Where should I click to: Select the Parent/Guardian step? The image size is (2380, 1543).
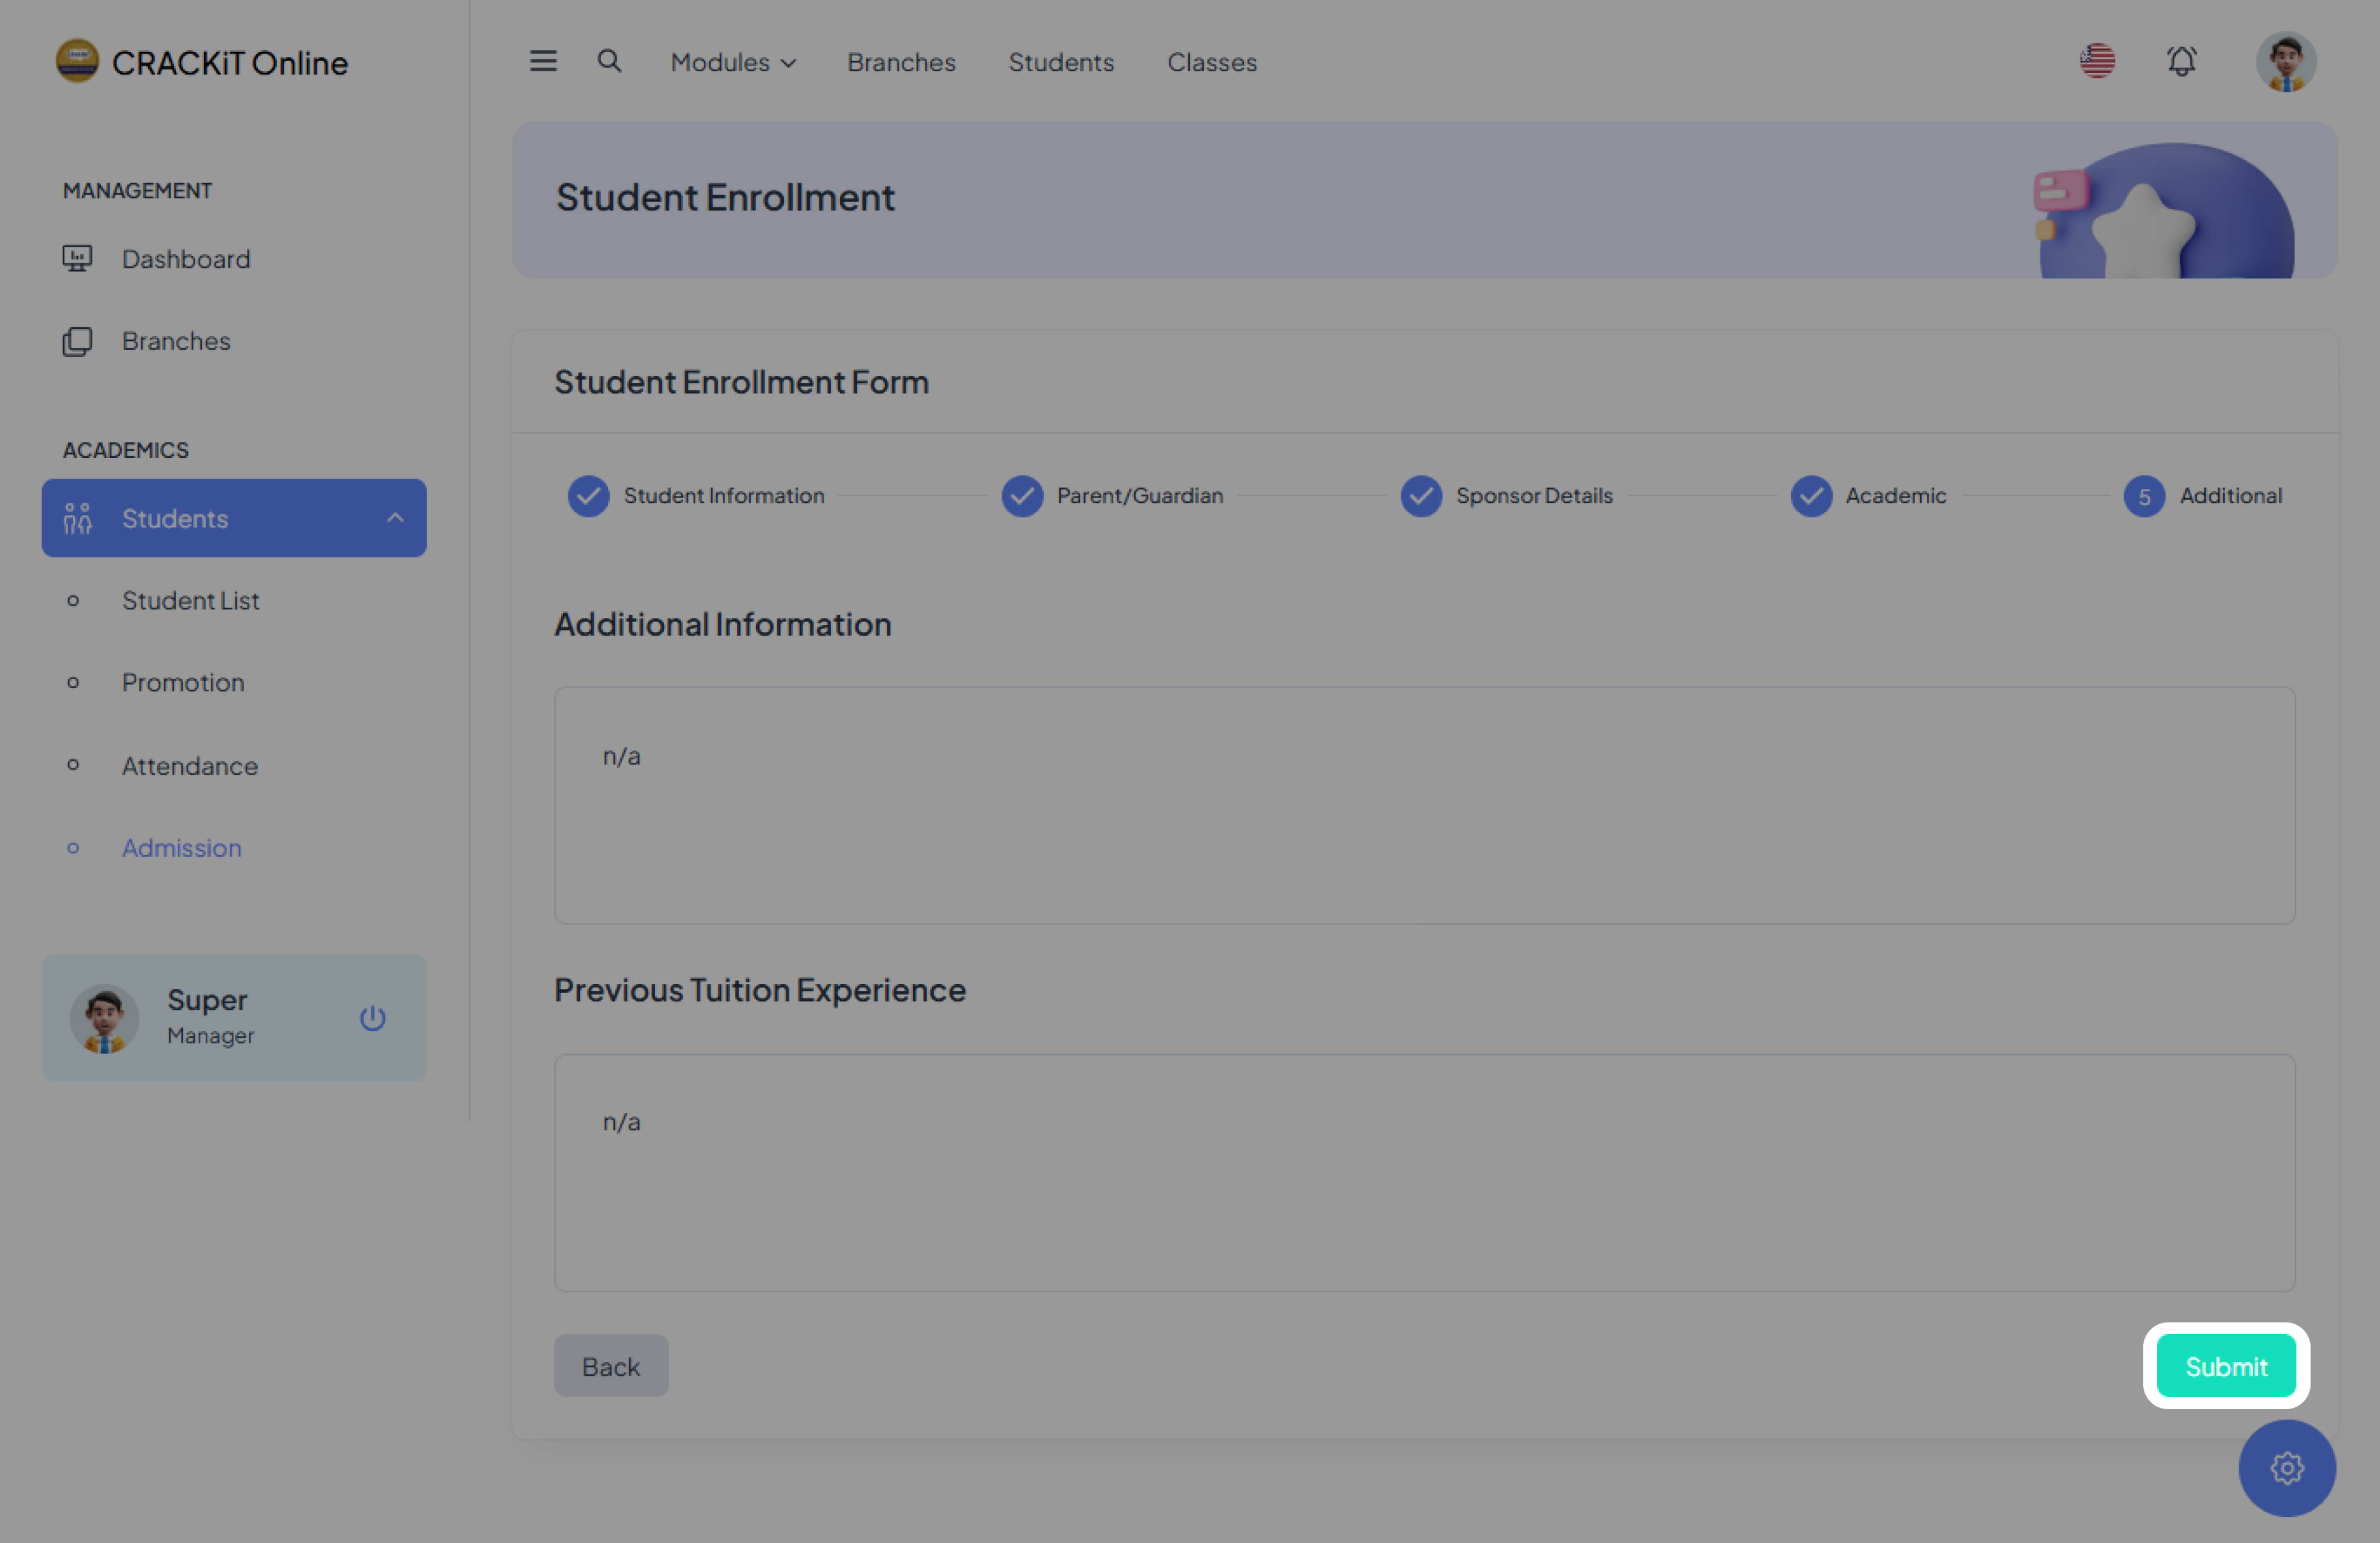pos(1139,496)
